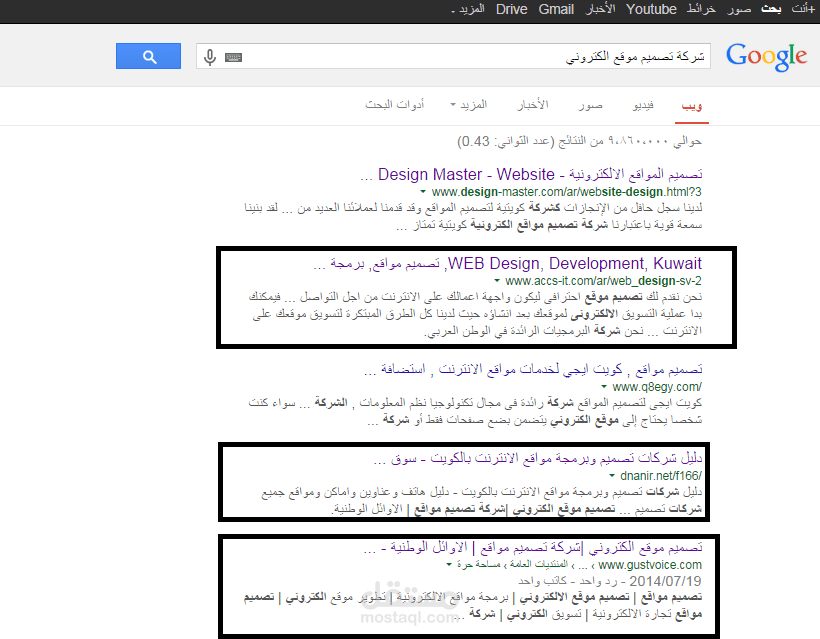Click the www.gustvoice.com green URL
The image size is (820, 639).
coord(650,565)
